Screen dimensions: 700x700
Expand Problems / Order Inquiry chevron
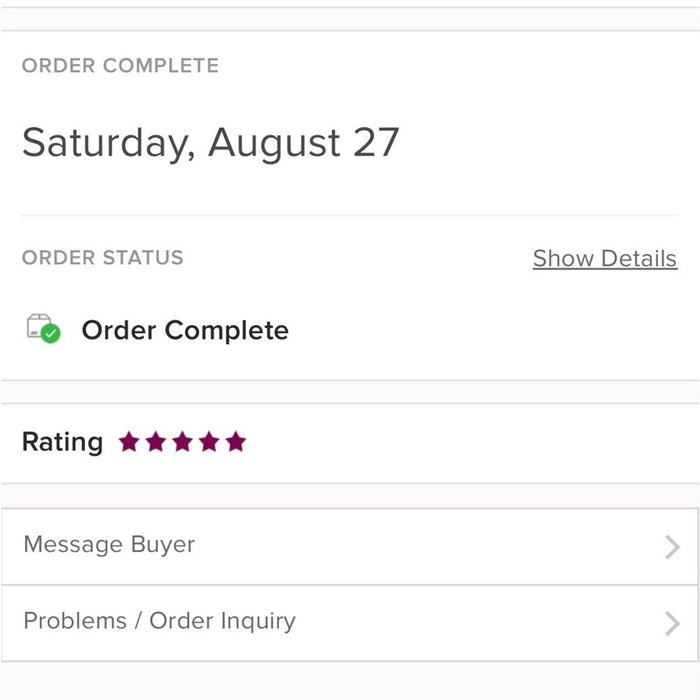pos(672,624)
